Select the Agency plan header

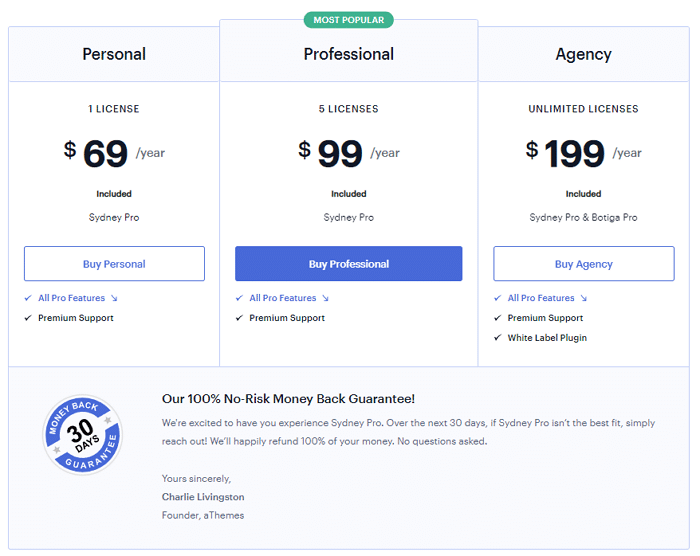click(x=583, y=54)
